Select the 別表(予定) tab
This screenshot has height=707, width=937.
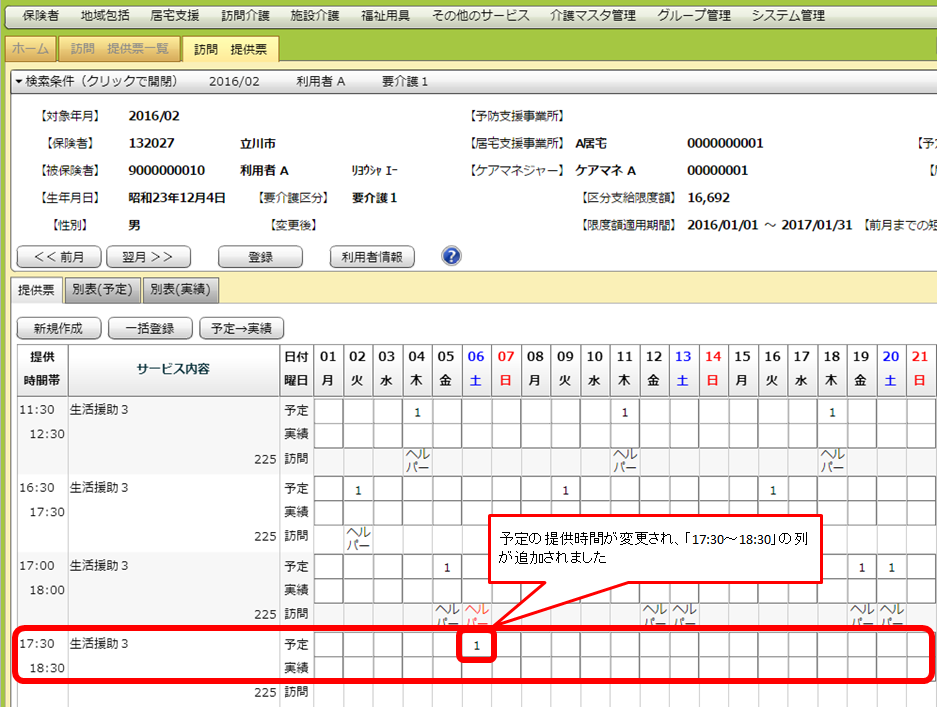point(101,290)
